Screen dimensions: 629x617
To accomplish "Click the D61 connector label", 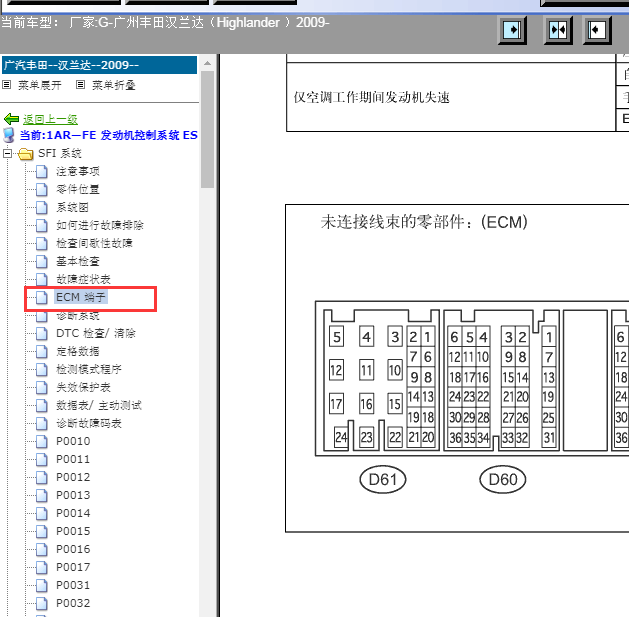I will pyautogui.click(x=383, y=479).
